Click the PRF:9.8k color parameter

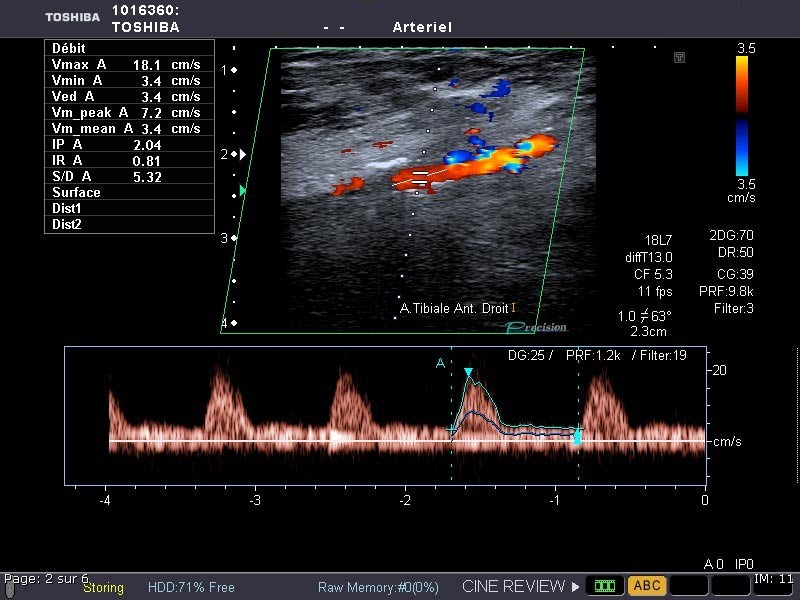(x=726, y=291)
